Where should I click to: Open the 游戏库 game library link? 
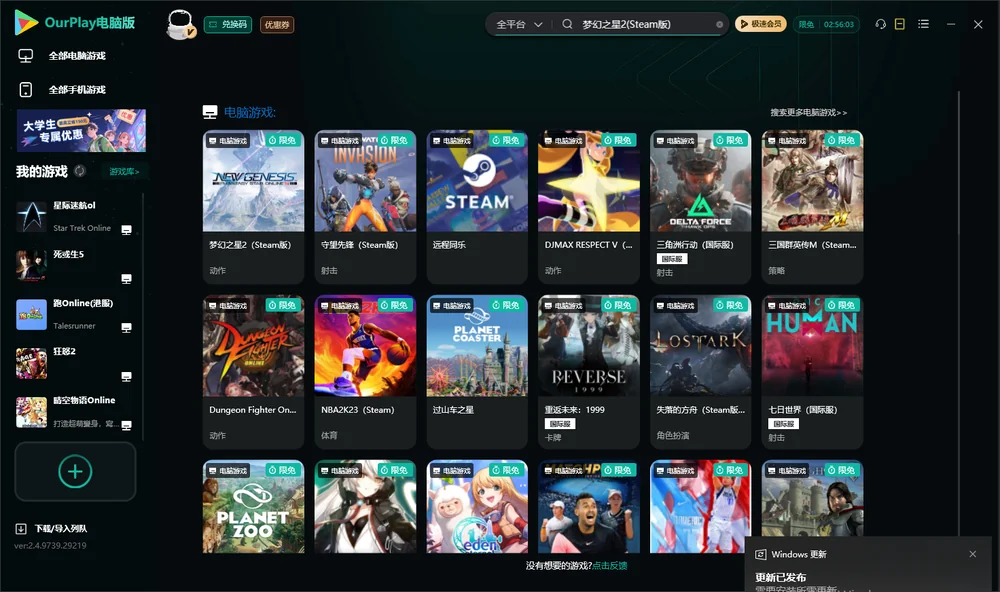[x=124, y=172]
